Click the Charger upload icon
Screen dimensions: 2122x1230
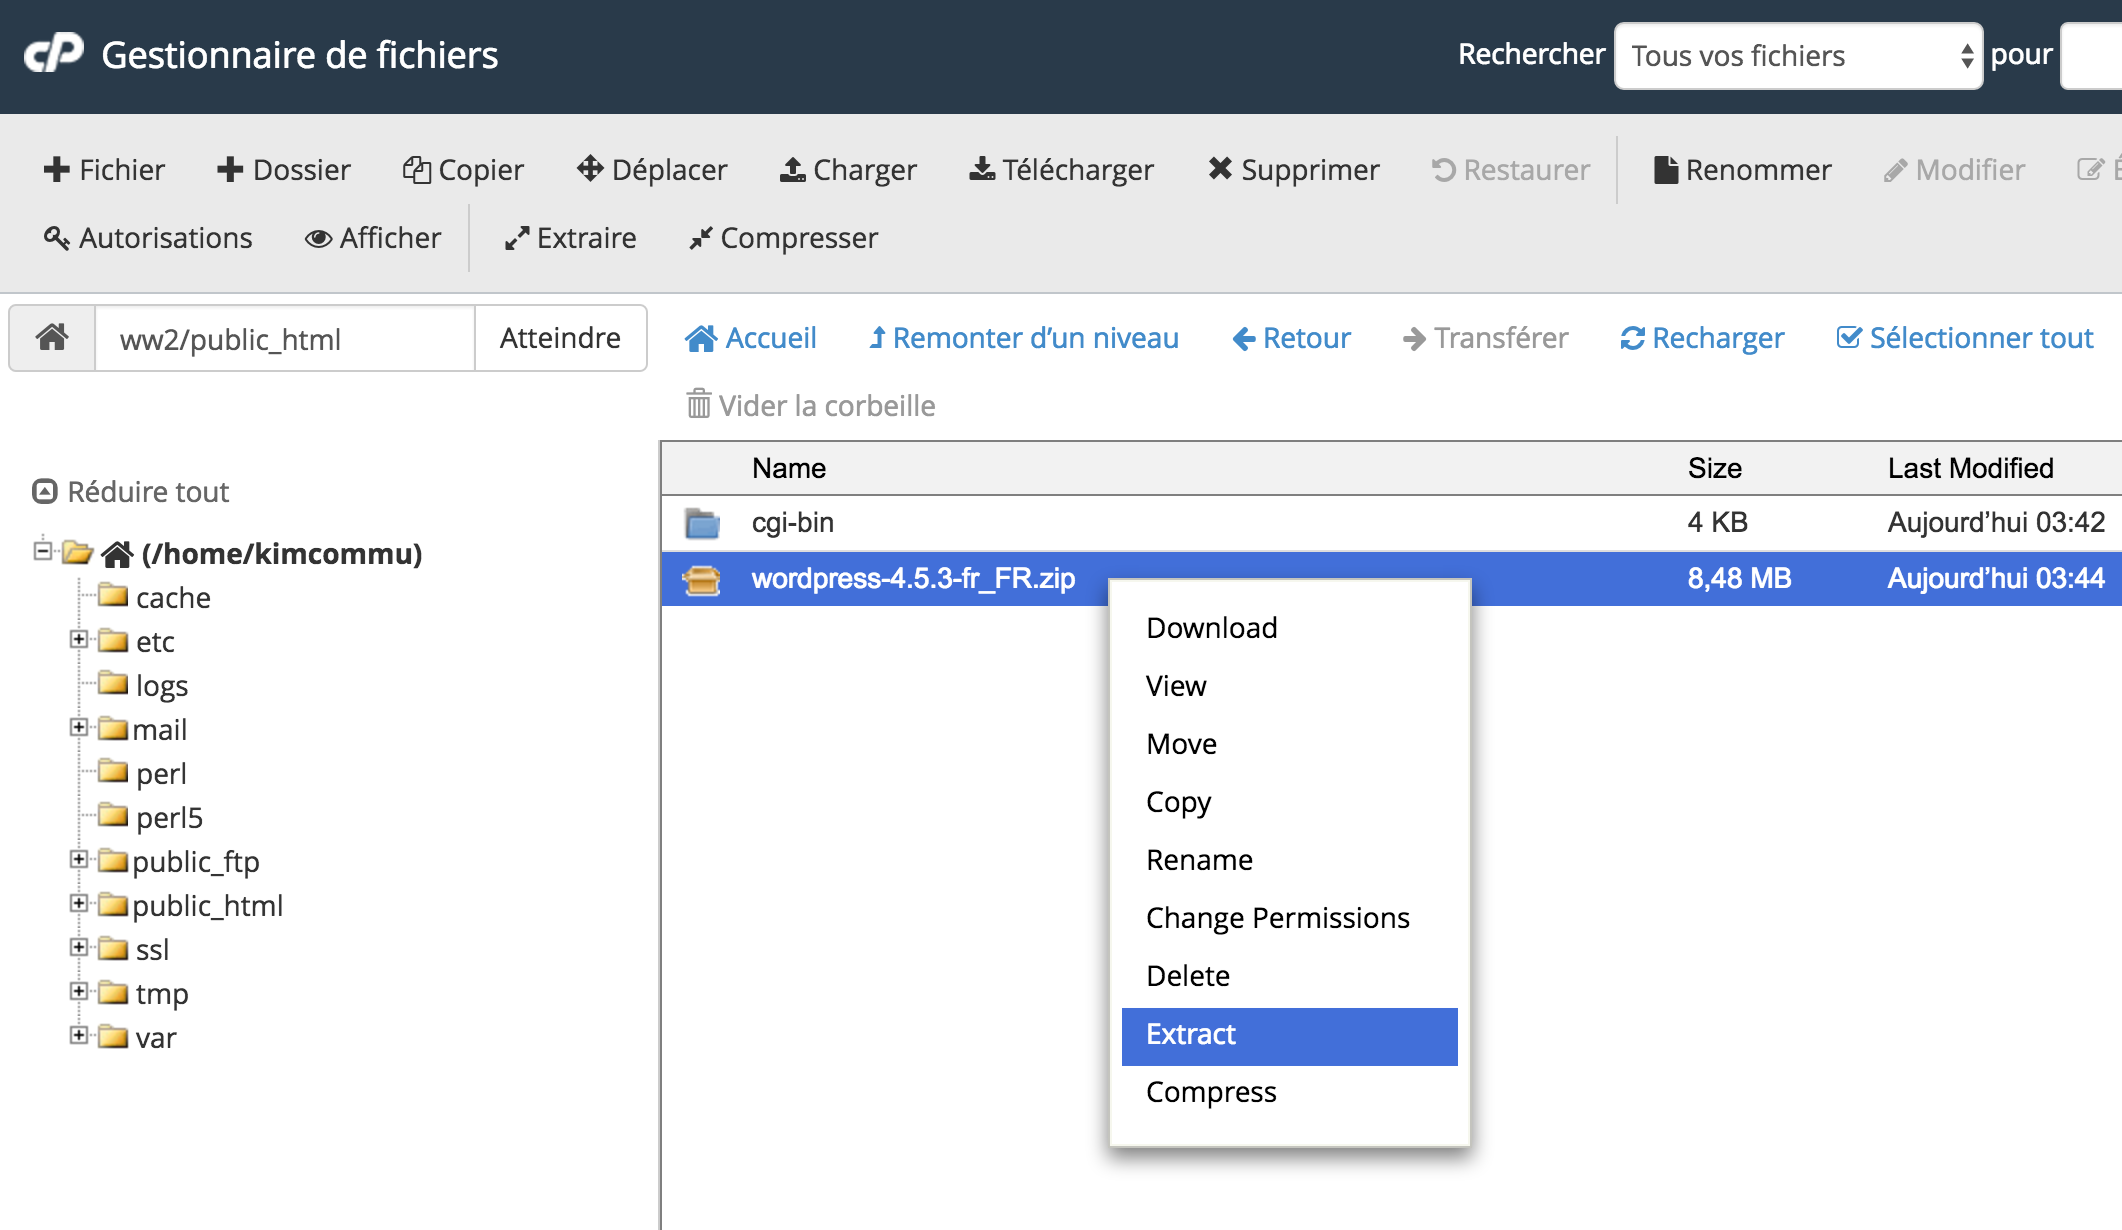792,169
